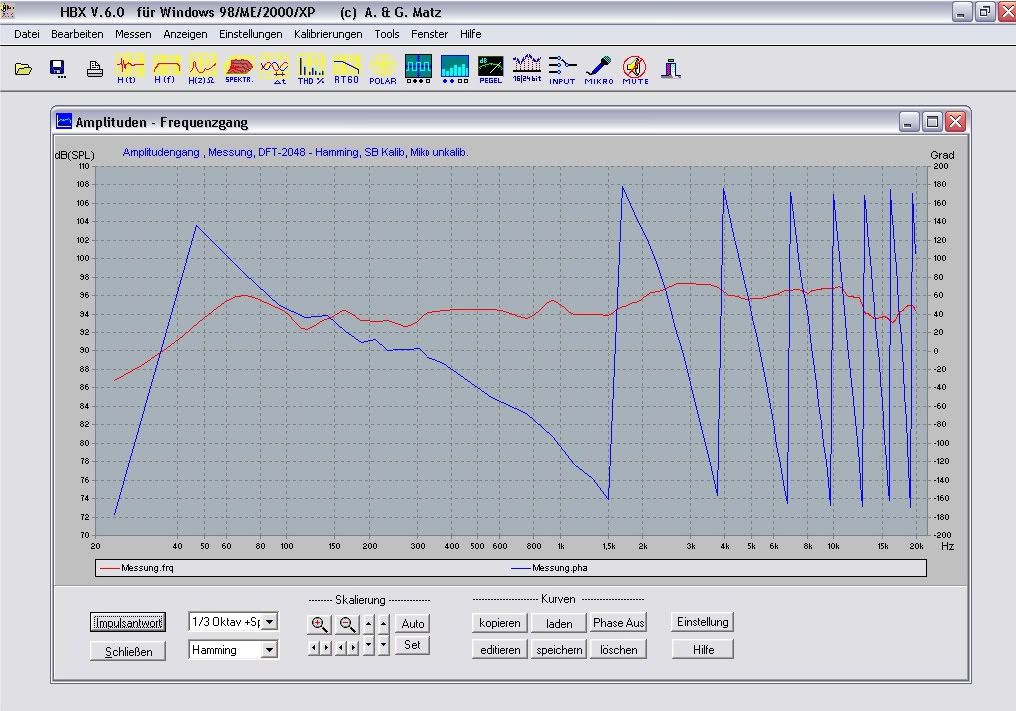Viewport: 1016px width, 711px height.
Task: Click the kopieren curve button
Action: [500, 623]
